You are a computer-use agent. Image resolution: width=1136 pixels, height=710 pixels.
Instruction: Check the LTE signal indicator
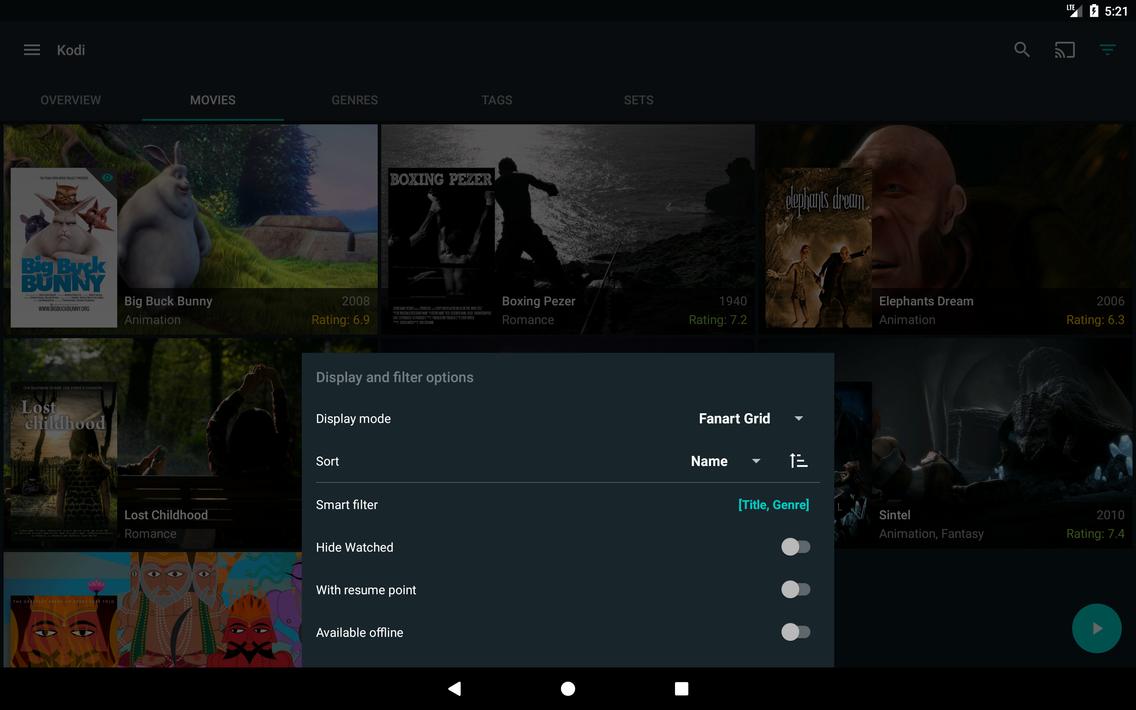1074,10
